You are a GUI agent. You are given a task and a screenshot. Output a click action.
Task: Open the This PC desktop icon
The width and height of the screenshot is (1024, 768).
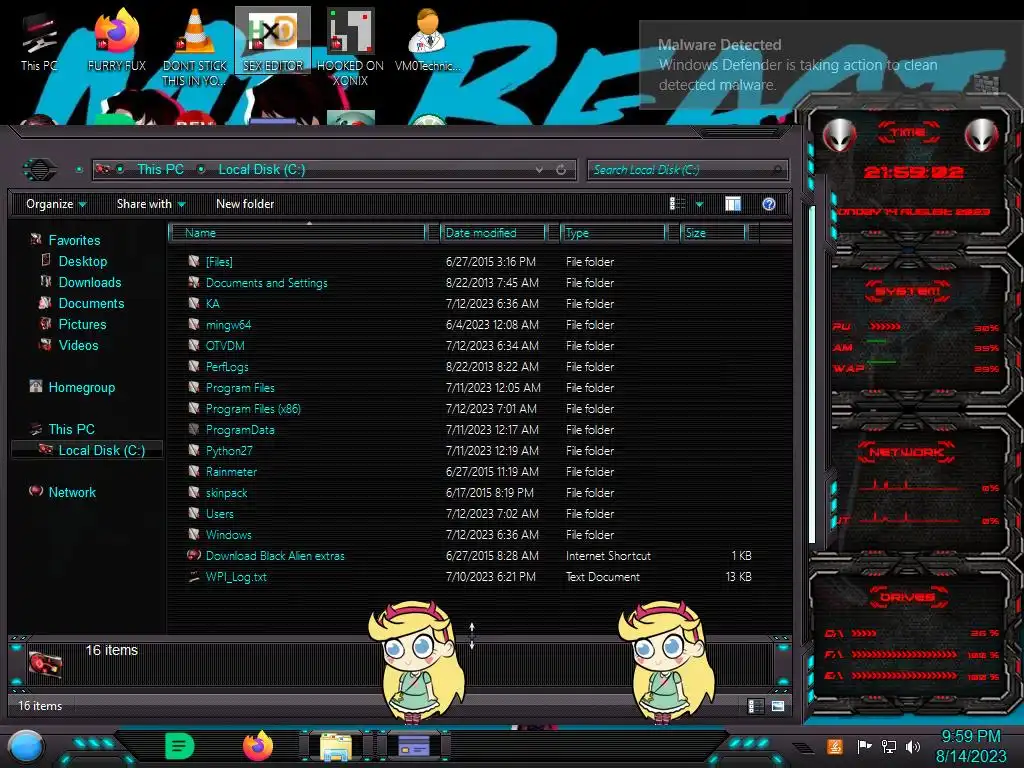coord(38,42)
